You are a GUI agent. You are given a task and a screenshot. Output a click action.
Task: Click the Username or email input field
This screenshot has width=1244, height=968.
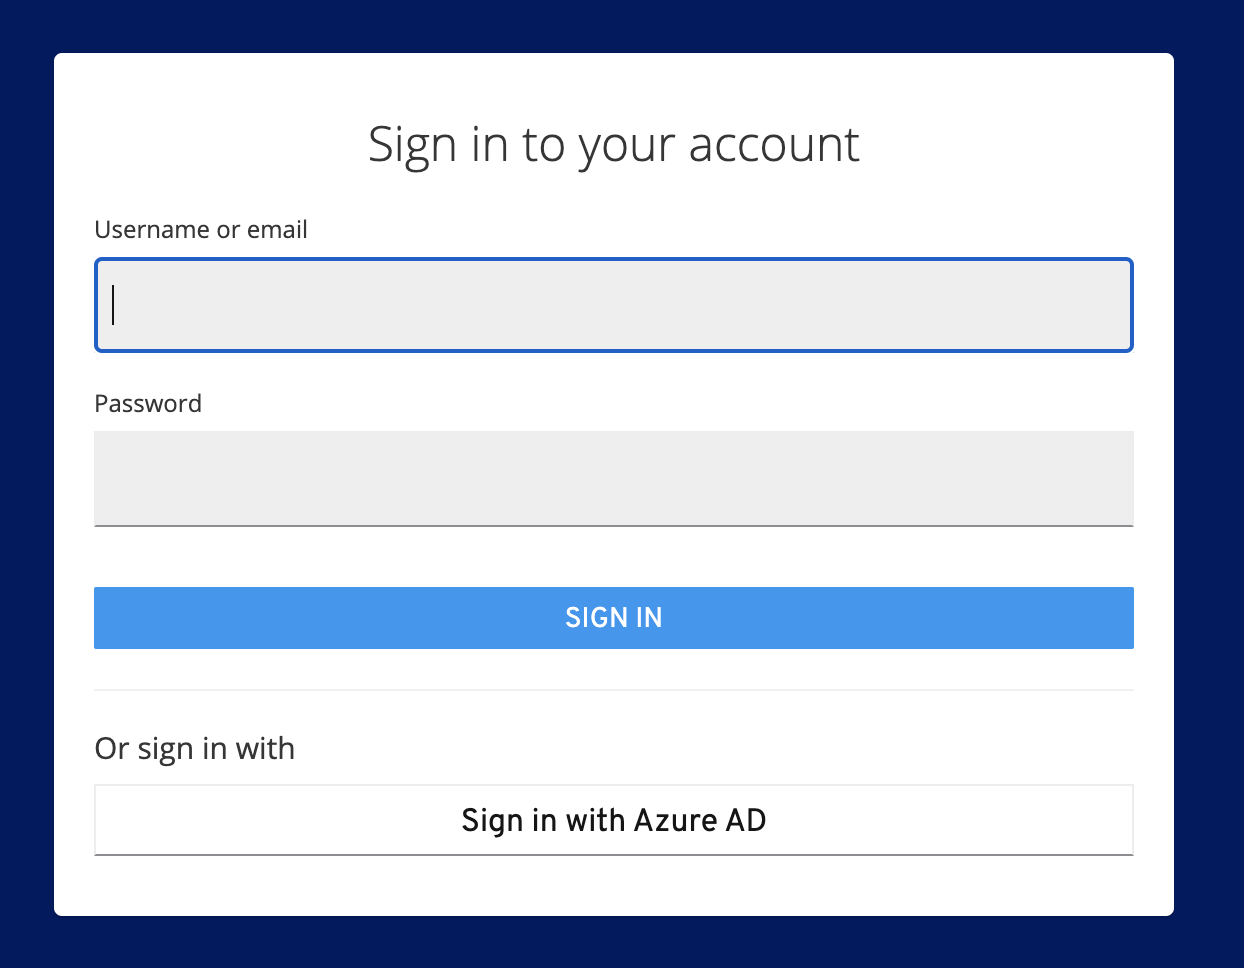613,305
